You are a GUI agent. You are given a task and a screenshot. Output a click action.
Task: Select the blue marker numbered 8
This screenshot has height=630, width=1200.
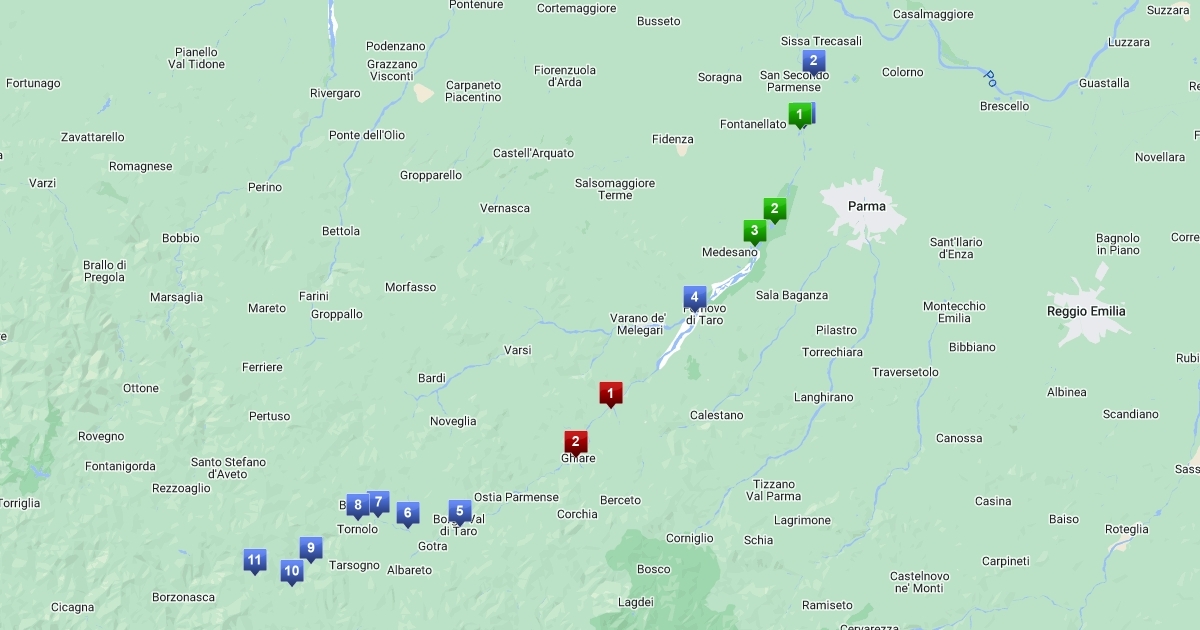point(356,505)
